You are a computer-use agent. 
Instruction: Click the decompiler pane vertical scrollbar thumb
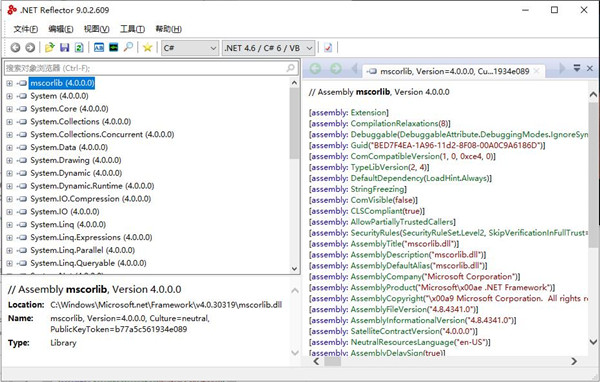coord(593,174)
